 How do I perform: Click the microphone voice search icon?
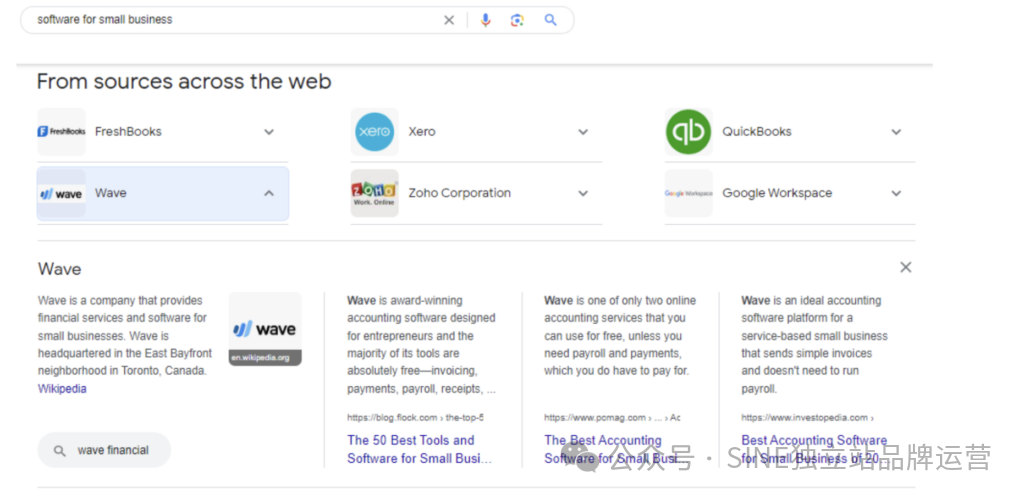pyautogui.click(x=485, y=20)
